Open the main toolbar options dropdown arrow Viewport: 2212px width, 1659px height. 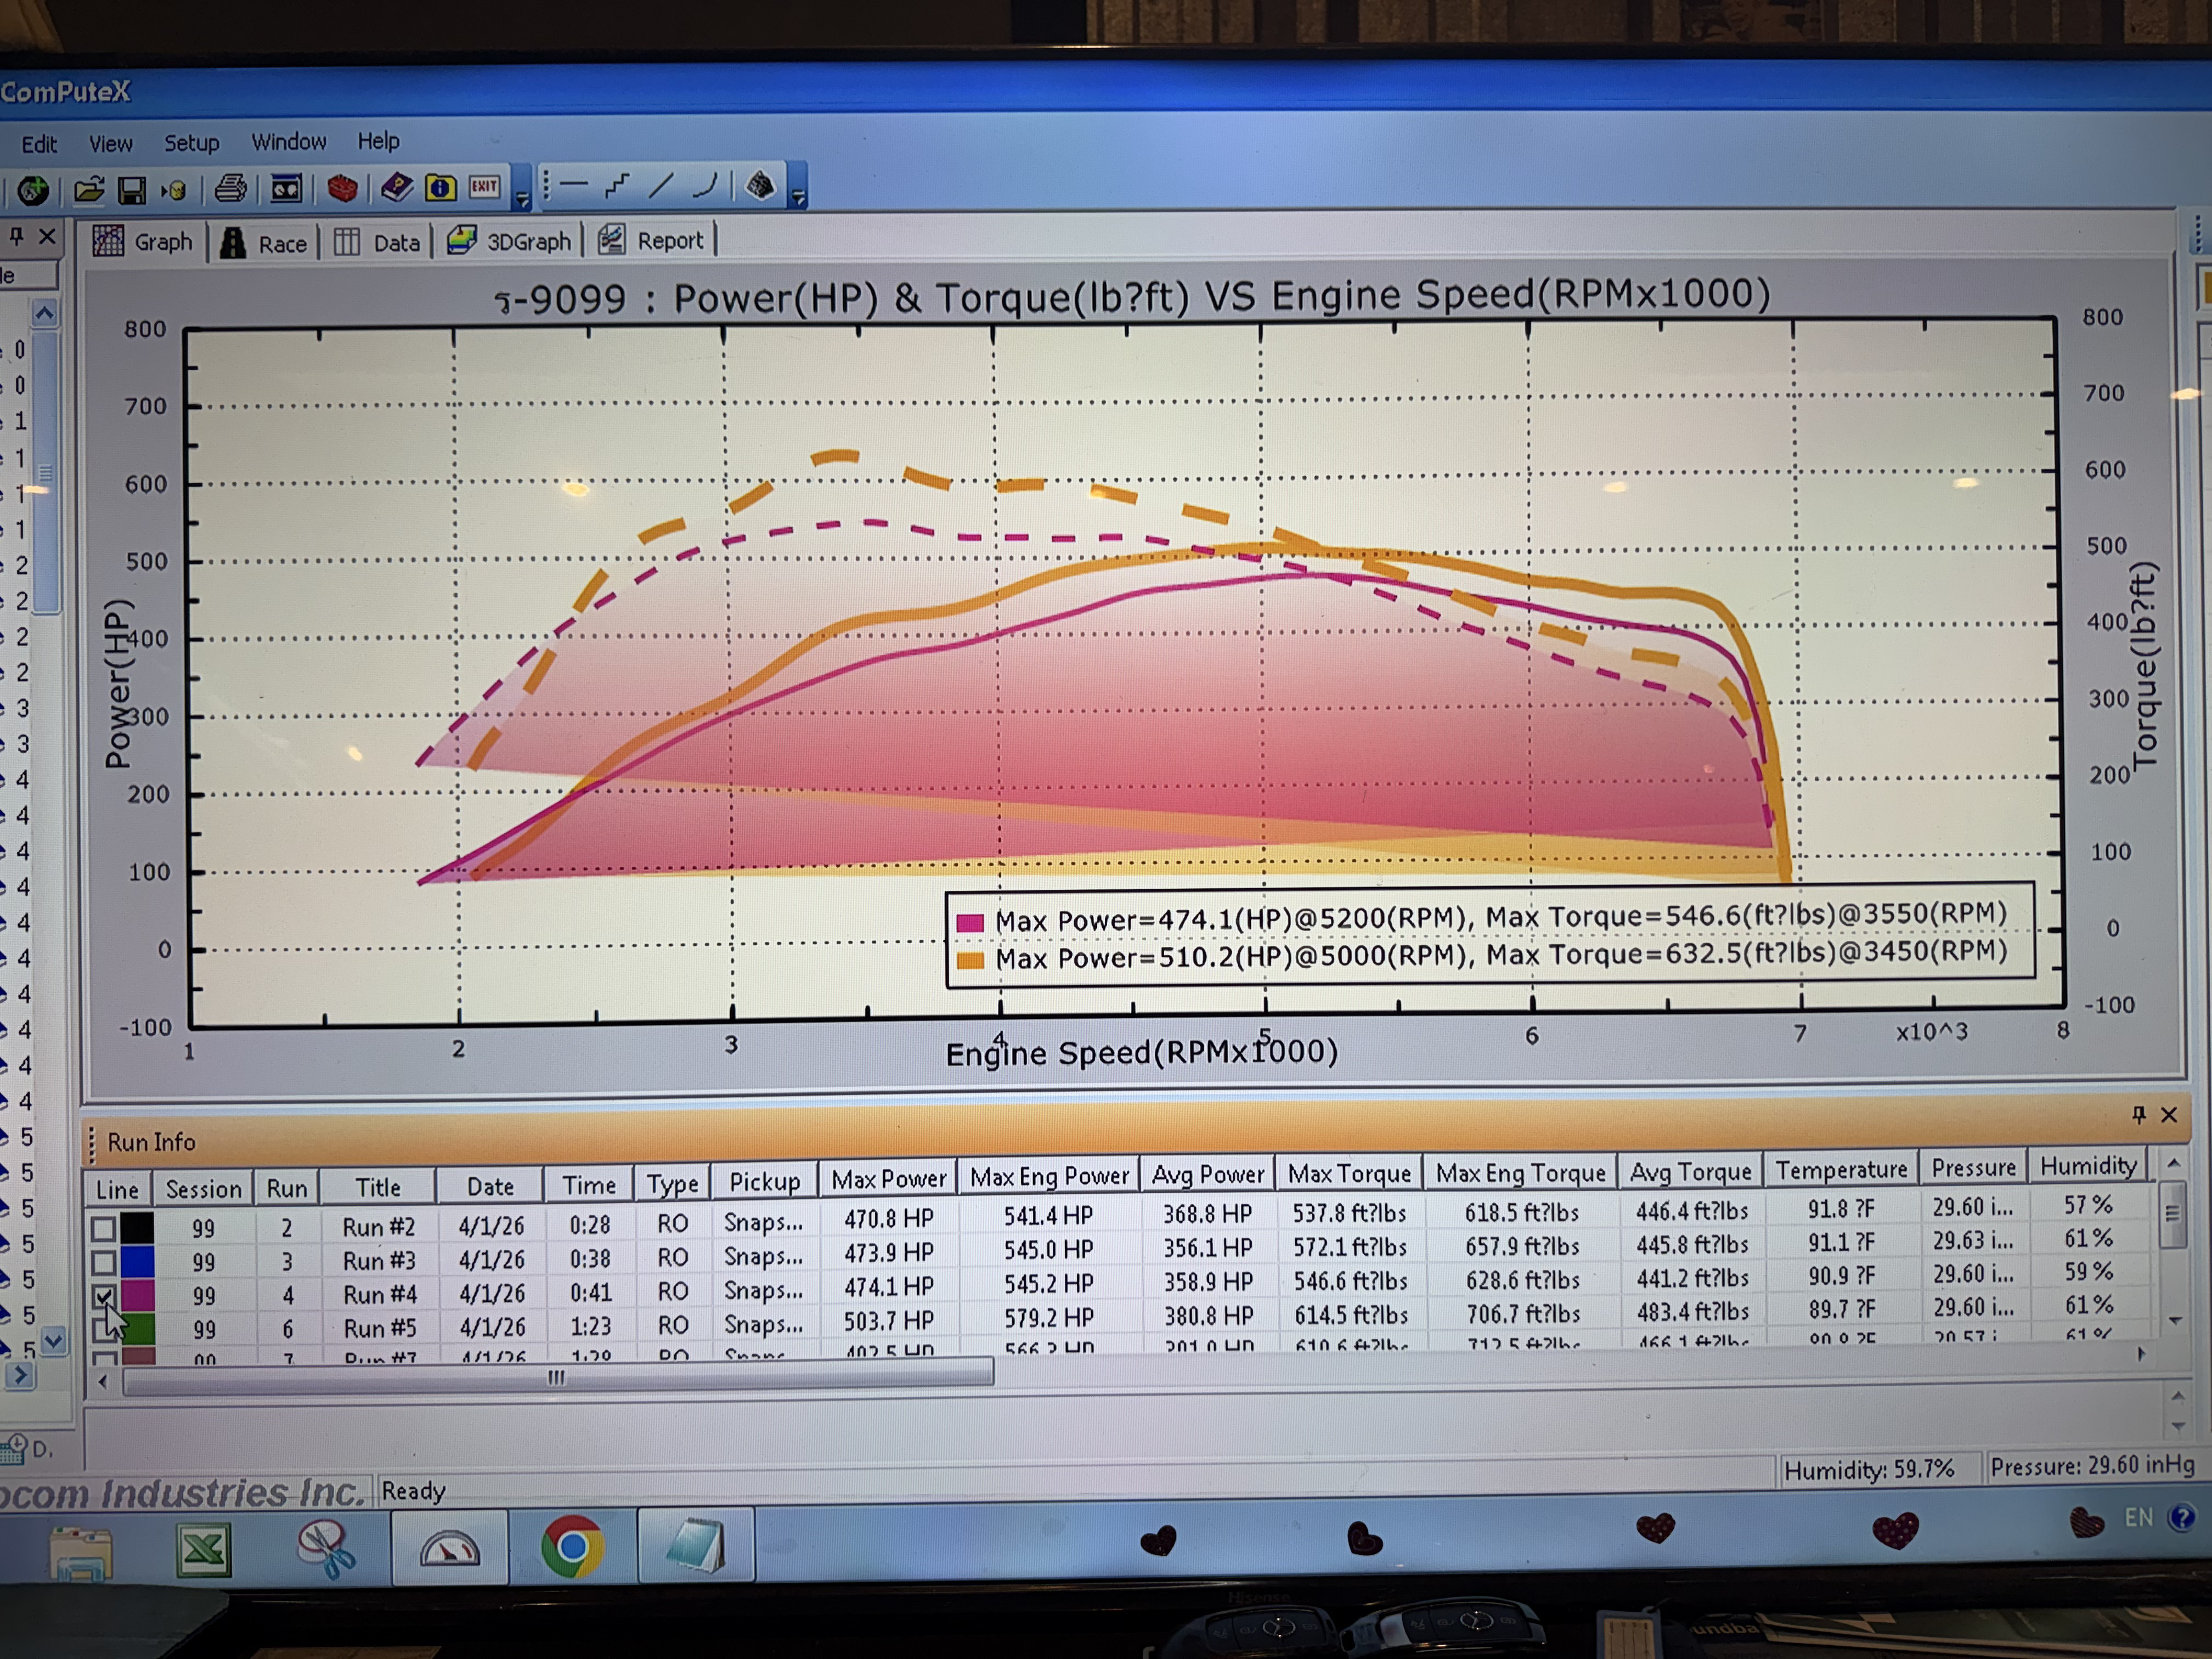tap(522, 199)
